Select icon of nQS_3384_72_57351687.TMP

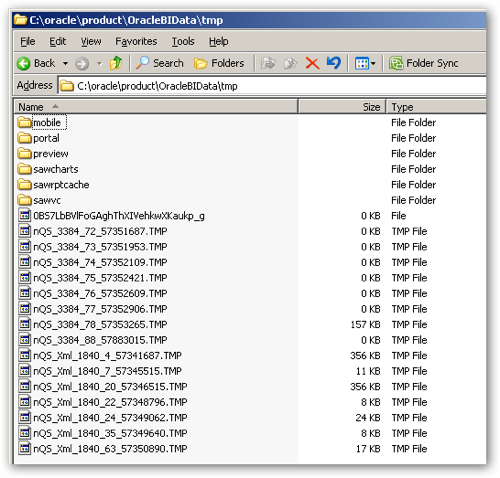(24, 231)
